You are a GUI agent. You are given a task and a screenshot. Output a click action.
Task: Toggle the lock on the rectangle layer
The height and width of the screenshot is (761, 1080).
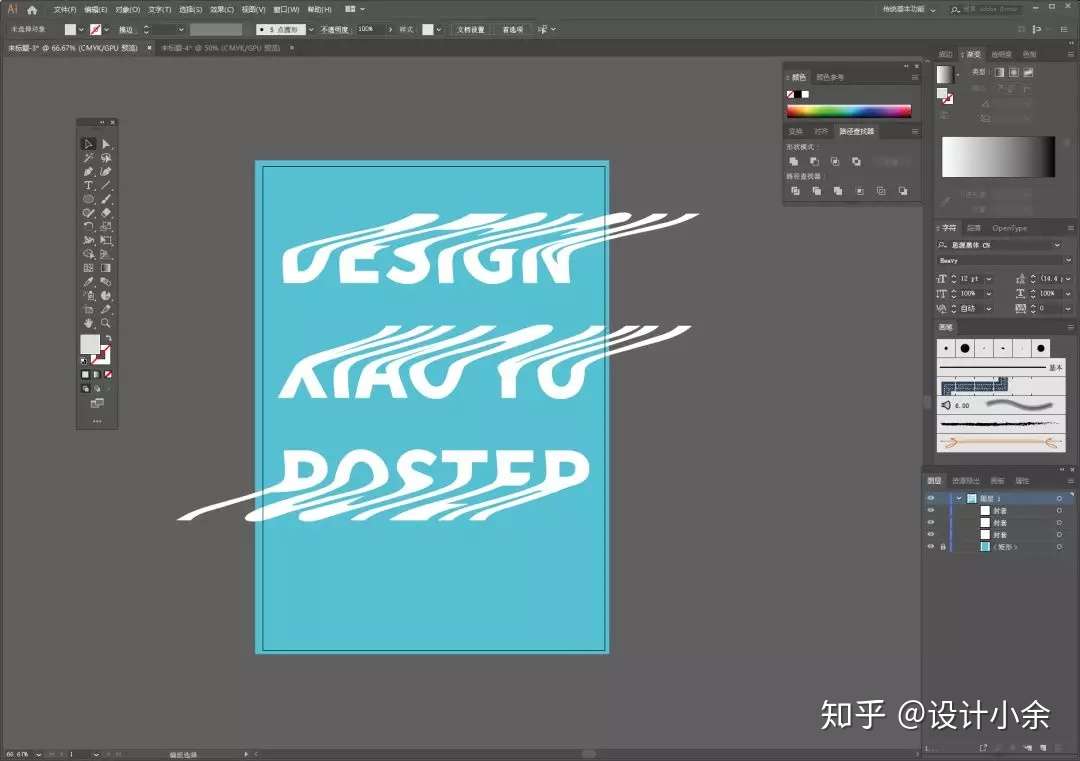[943, 547]
